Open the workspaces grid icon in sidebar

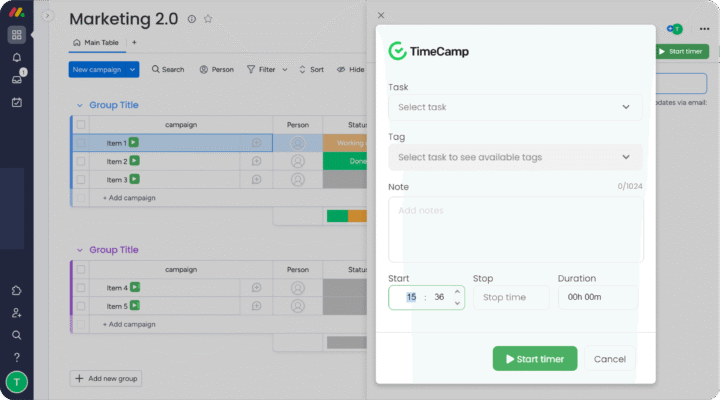(x=17, y=35)
